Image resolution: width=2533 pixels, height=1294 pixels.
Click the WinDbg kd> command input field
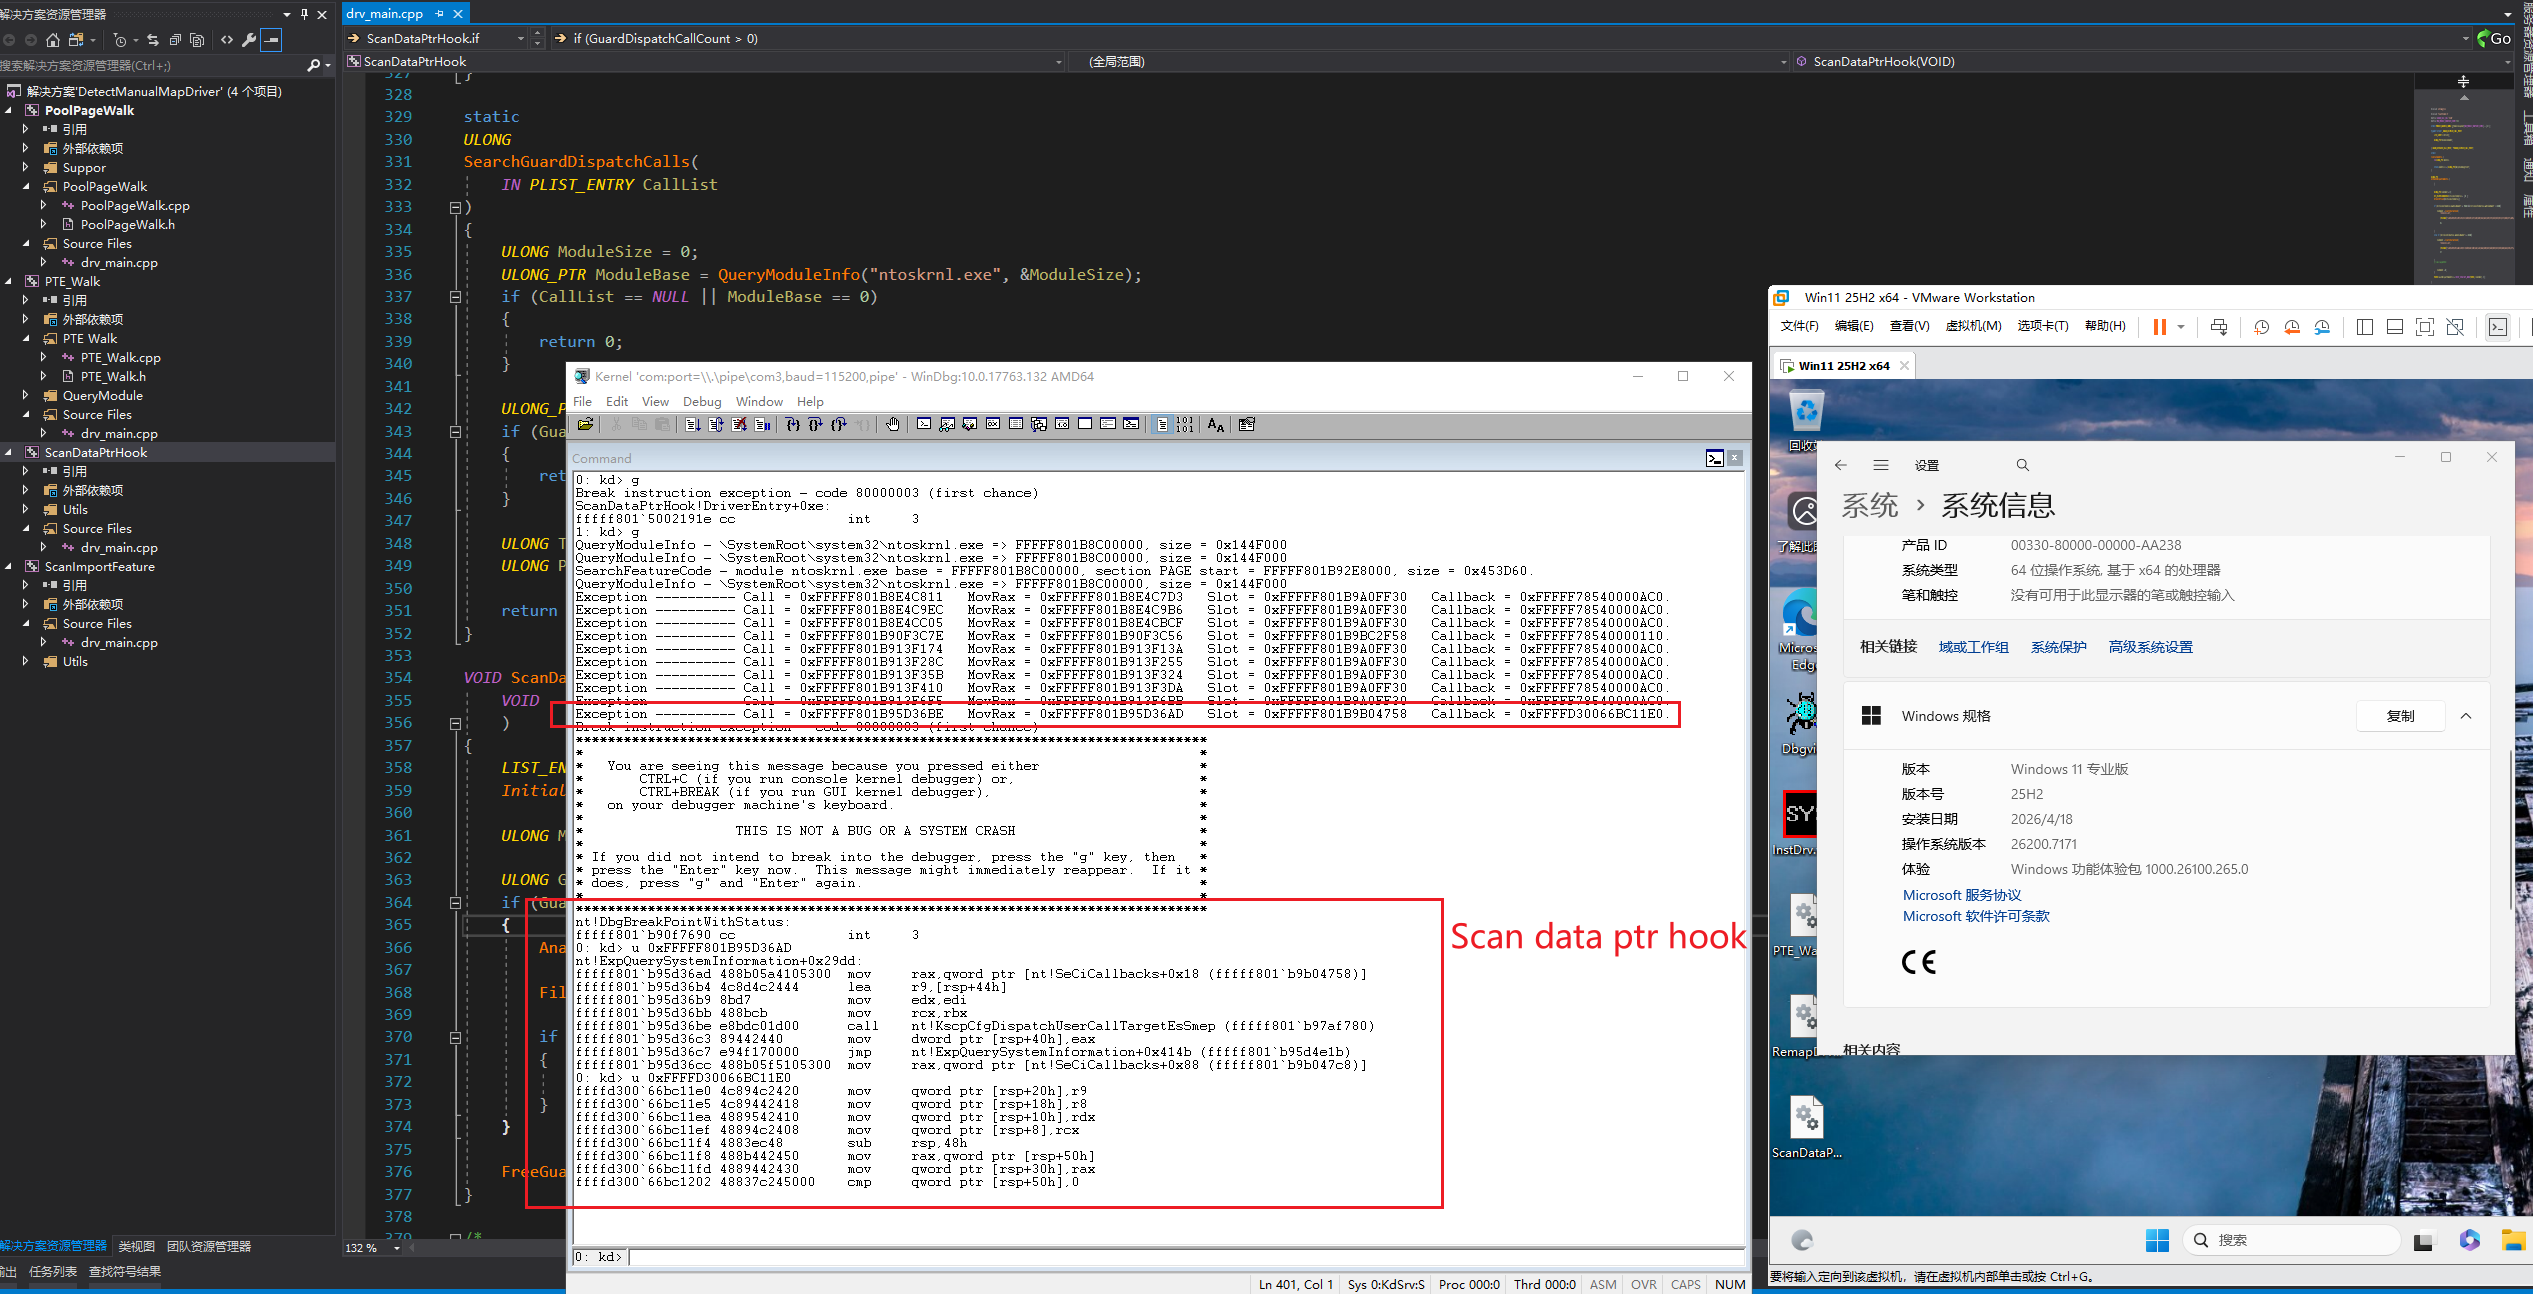pos(1185,1257)
